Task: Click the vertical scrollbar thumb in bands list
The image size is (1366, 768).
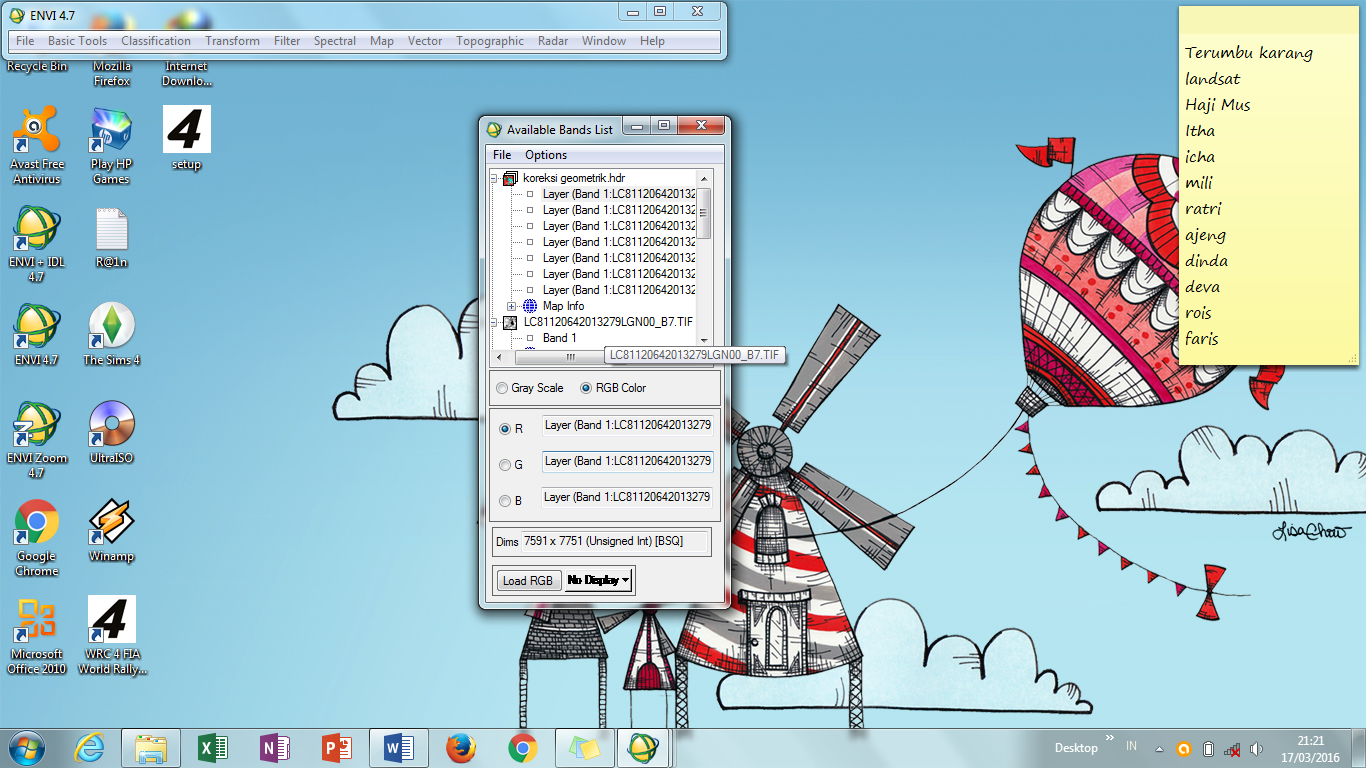Action: 704,213
